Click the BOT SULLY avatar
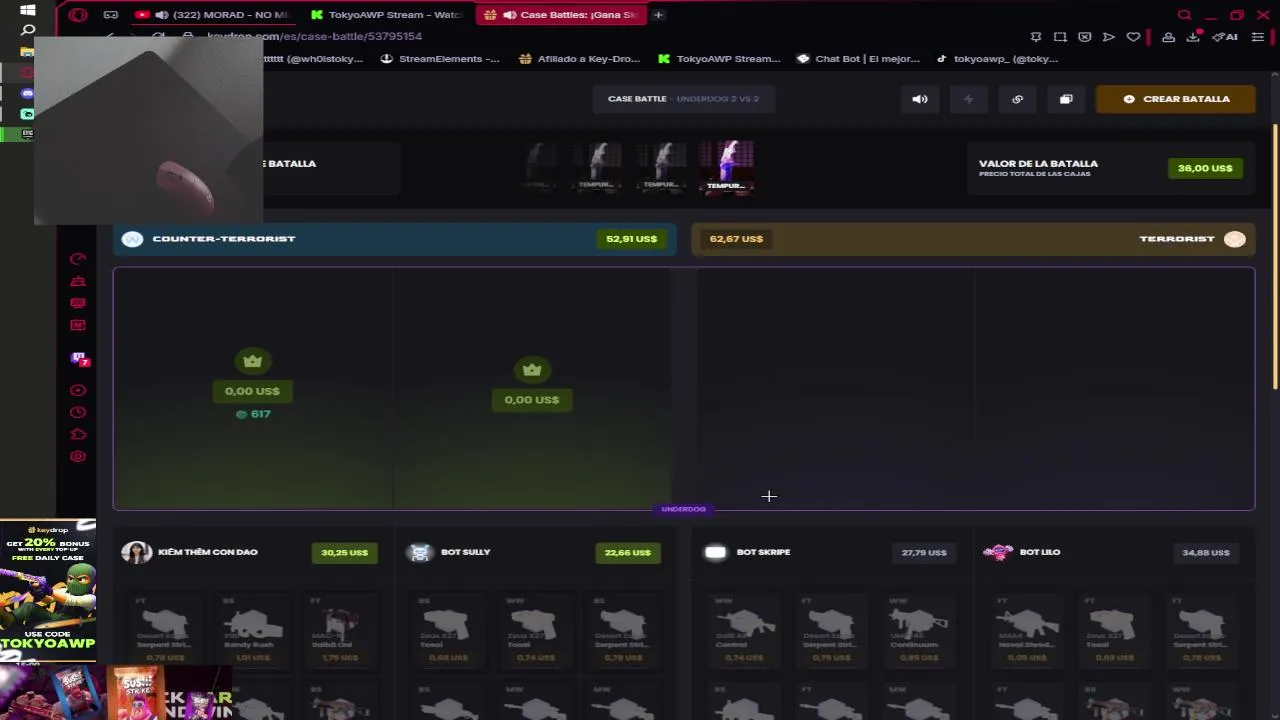Viewport: 1280px width, 720px height. 420,552
